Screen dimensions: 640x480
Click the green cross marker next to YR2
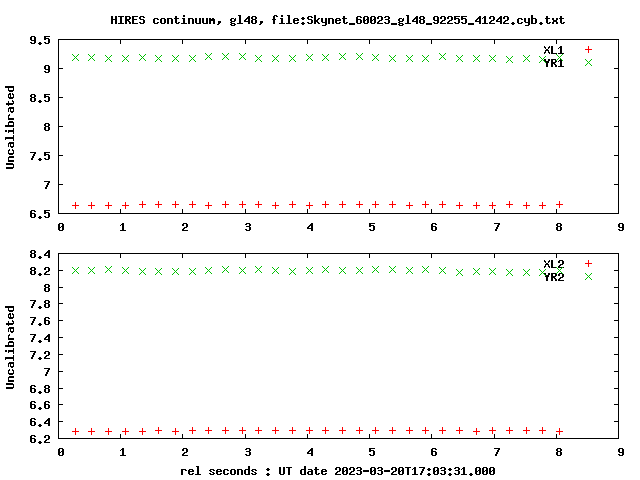(588, 276)
